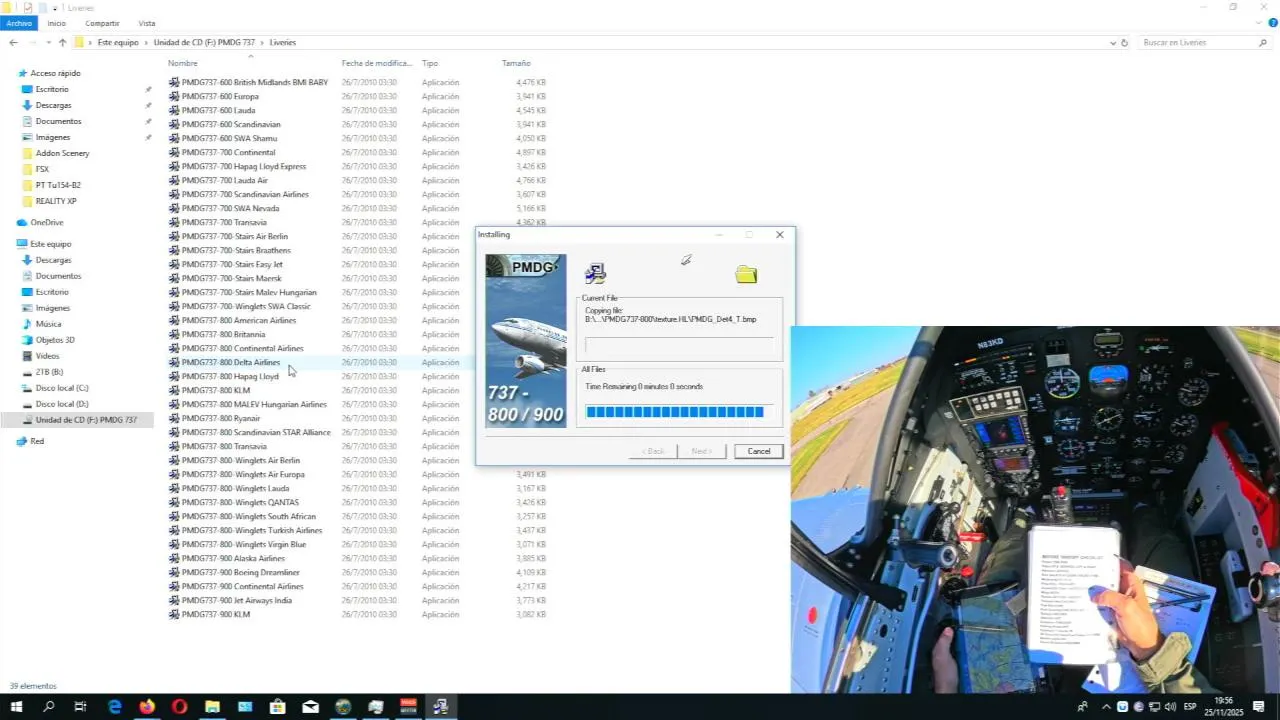Select 'PMDG737-900 Alaska Airlines' file

point(233,558)
